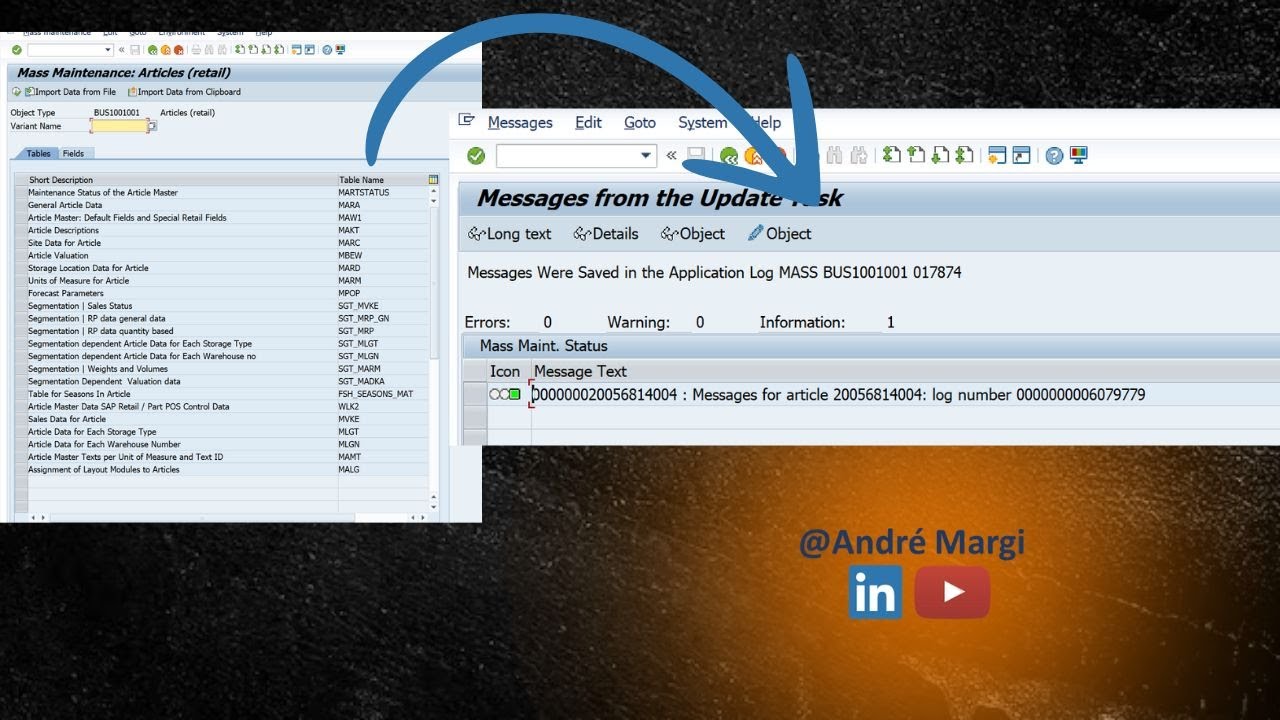Click the Message Text column header

pos(580,371)
